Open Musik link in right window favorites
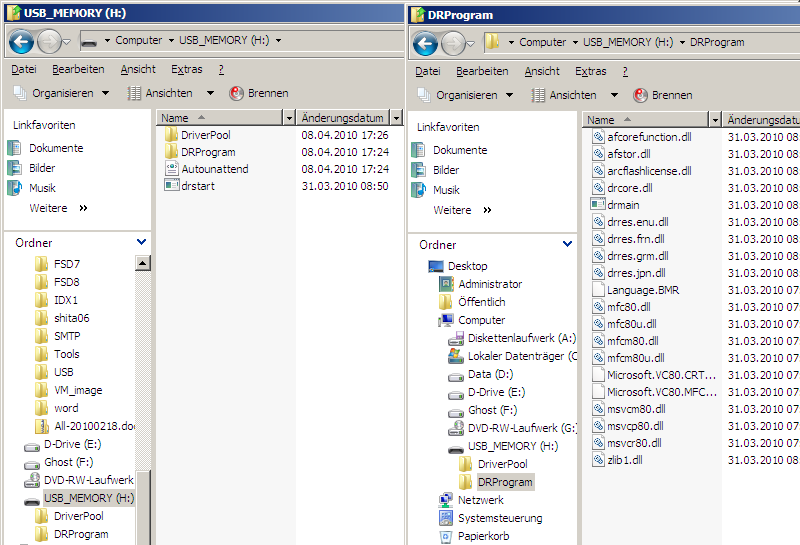 tap(446, 190)
